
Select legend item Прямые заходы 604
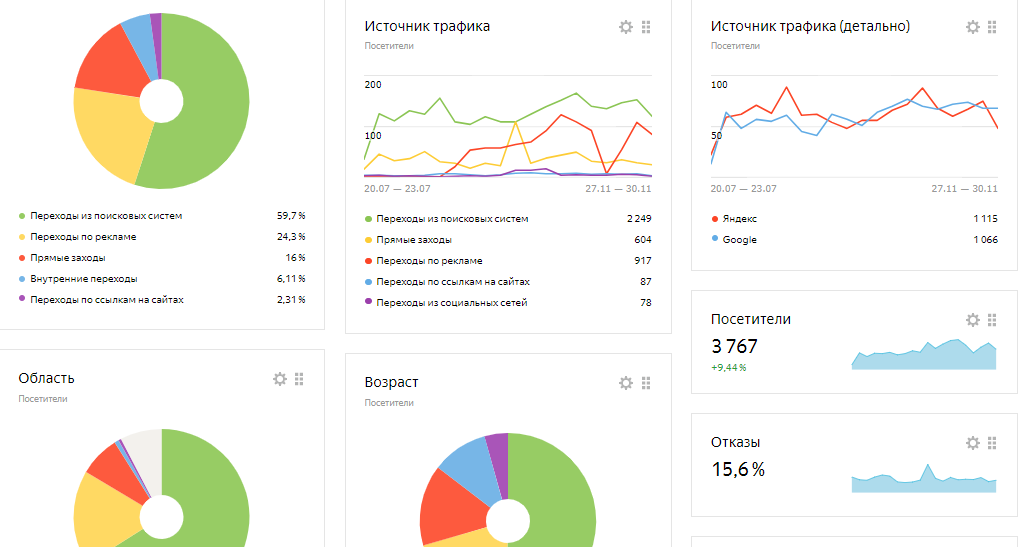[x=414, y=240]
